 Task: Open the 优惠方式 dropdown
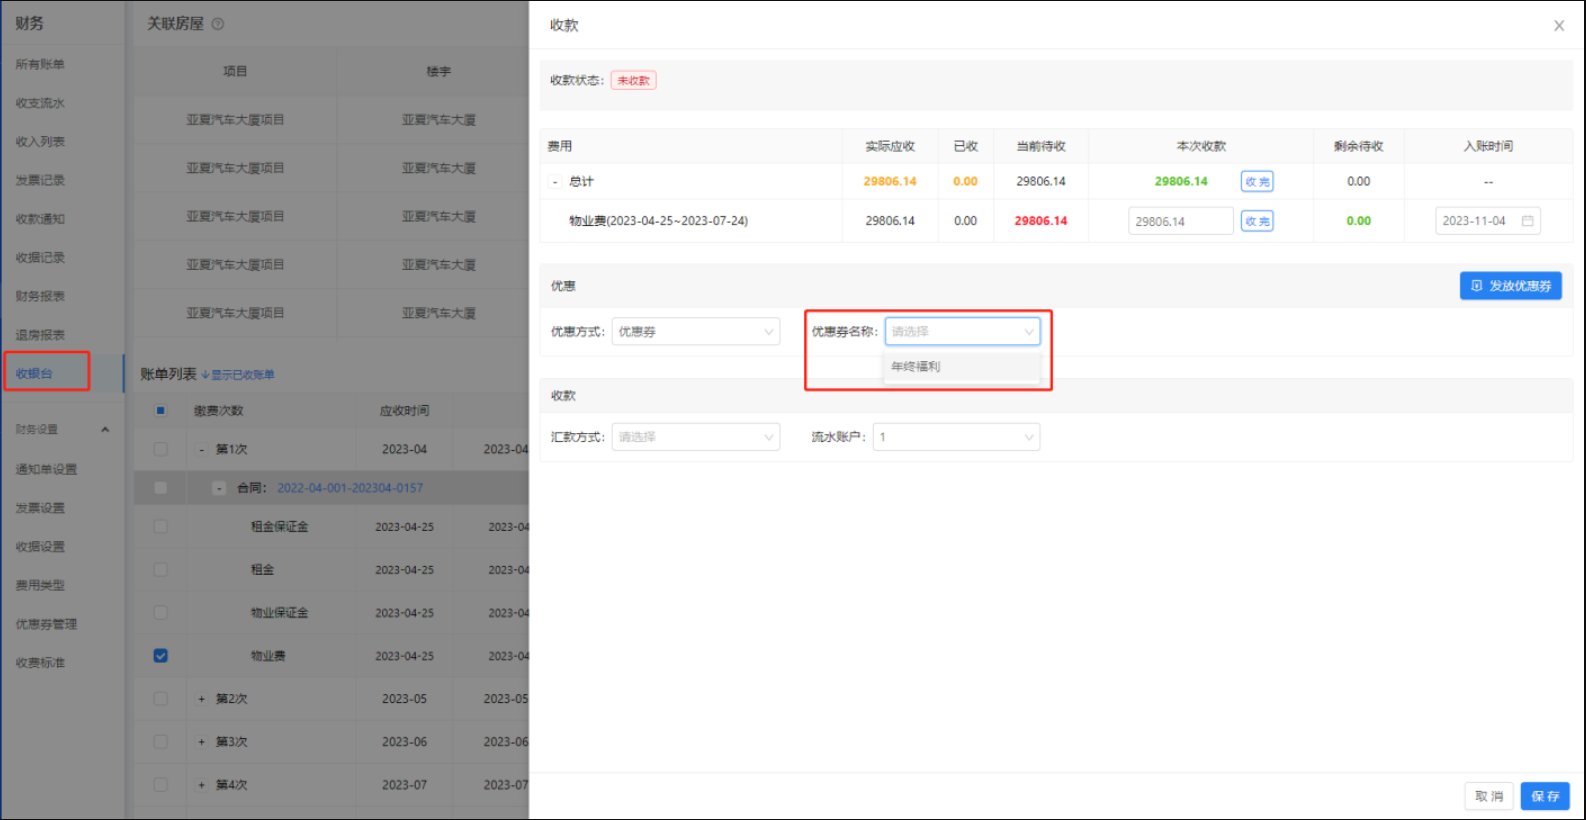(695, 332)
